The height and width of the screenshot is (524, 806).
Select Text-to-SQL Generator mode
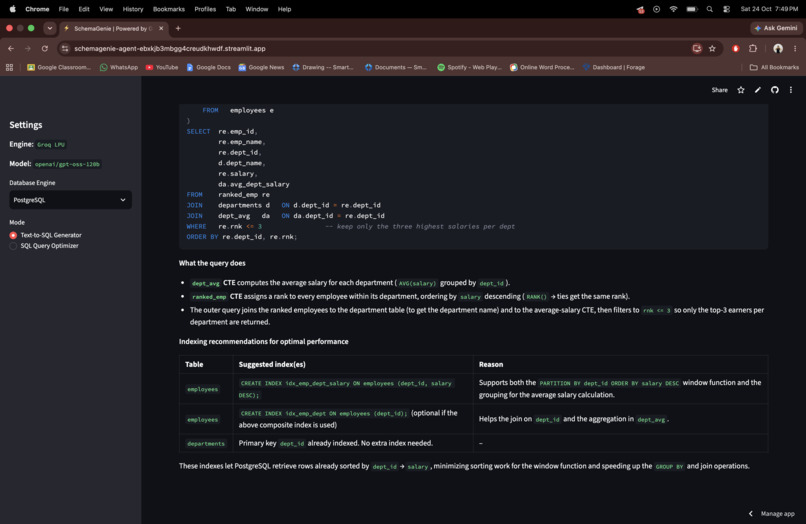46,235
